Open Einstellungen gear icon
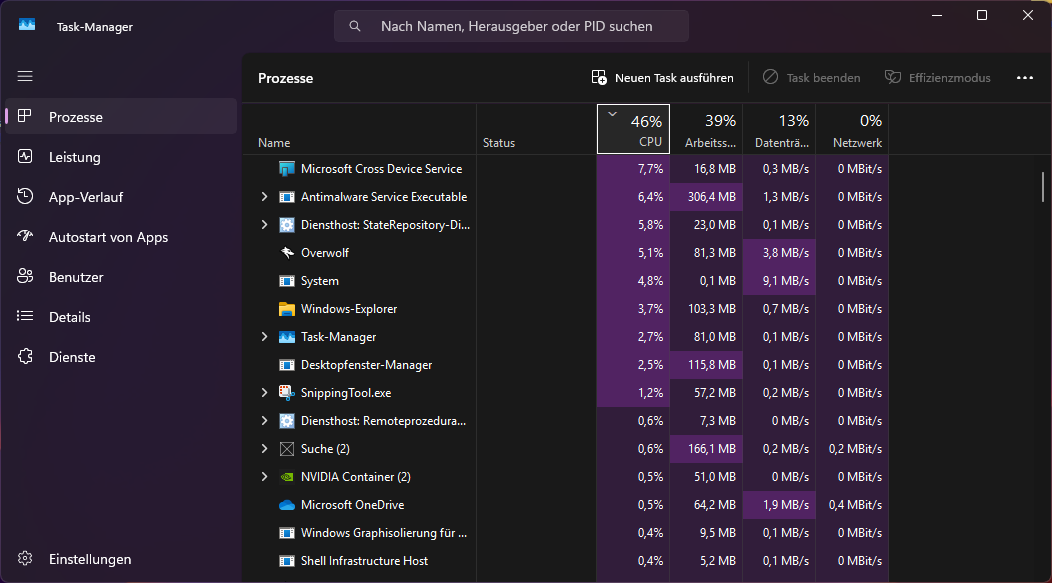This screenshot has width=1052, height=583. point(26,559)
